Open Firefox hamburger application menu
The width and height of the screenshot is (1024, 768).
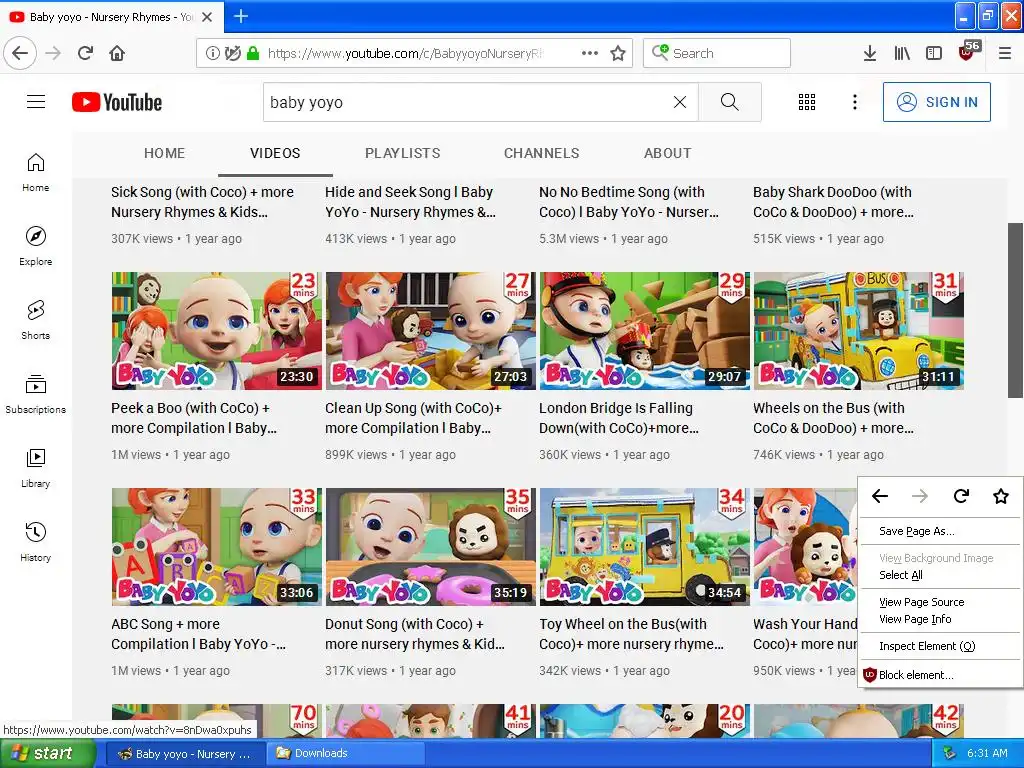(1004, 53)
